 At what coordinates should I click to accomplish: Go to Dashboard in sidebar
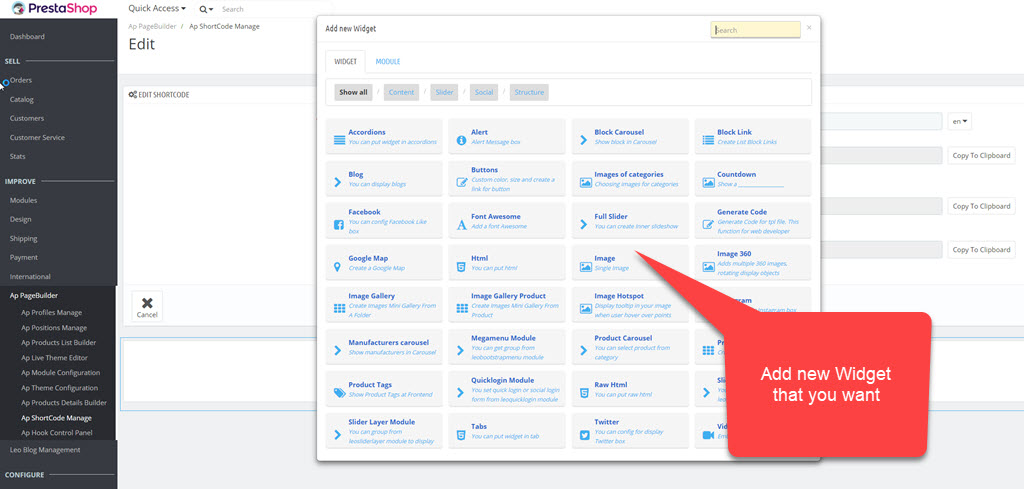click(x=27, y=37)
